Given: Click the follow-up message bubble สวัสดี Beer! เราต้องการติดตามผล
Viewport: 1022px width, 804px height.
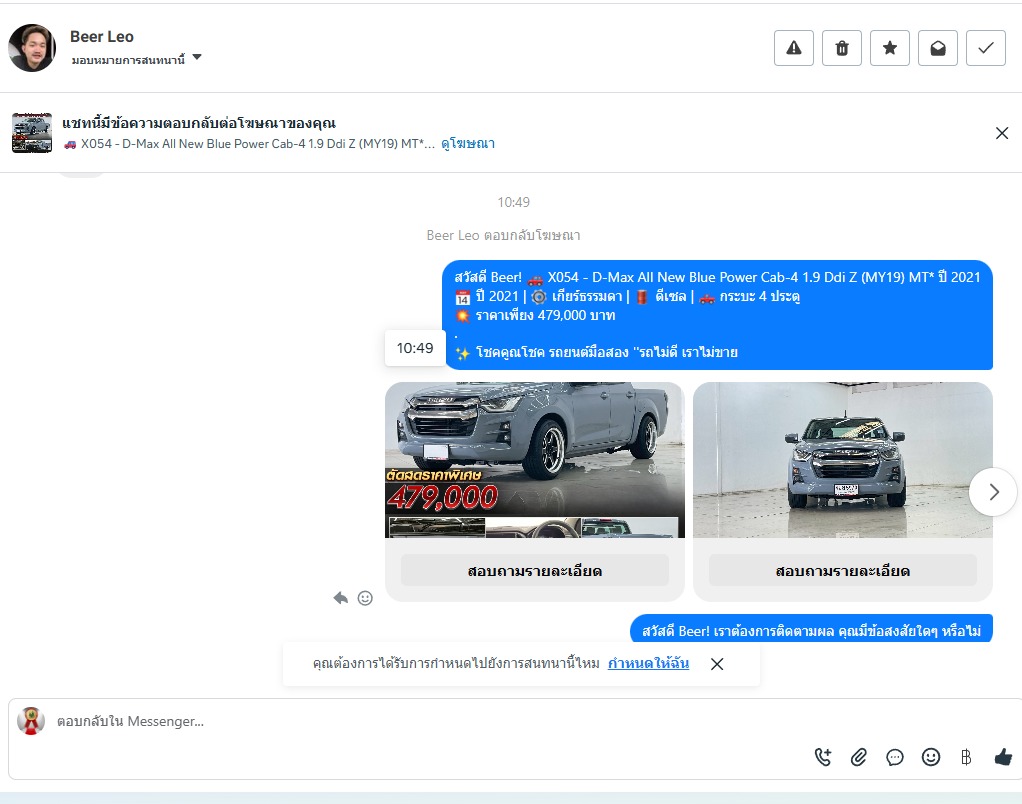Looking at the screenshot, I should tap(811, 629).
